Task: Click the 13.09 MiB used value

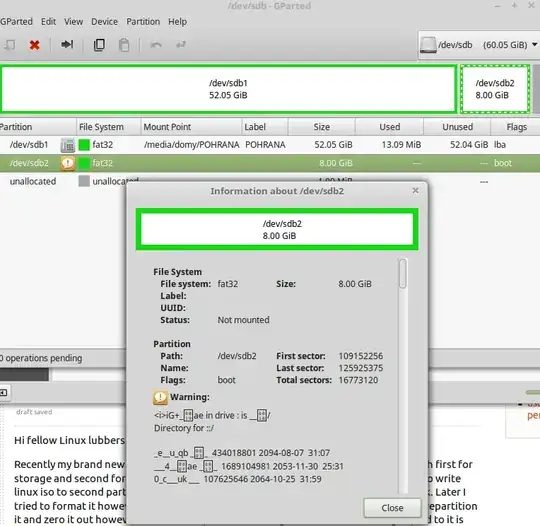Action: [401, 145]
